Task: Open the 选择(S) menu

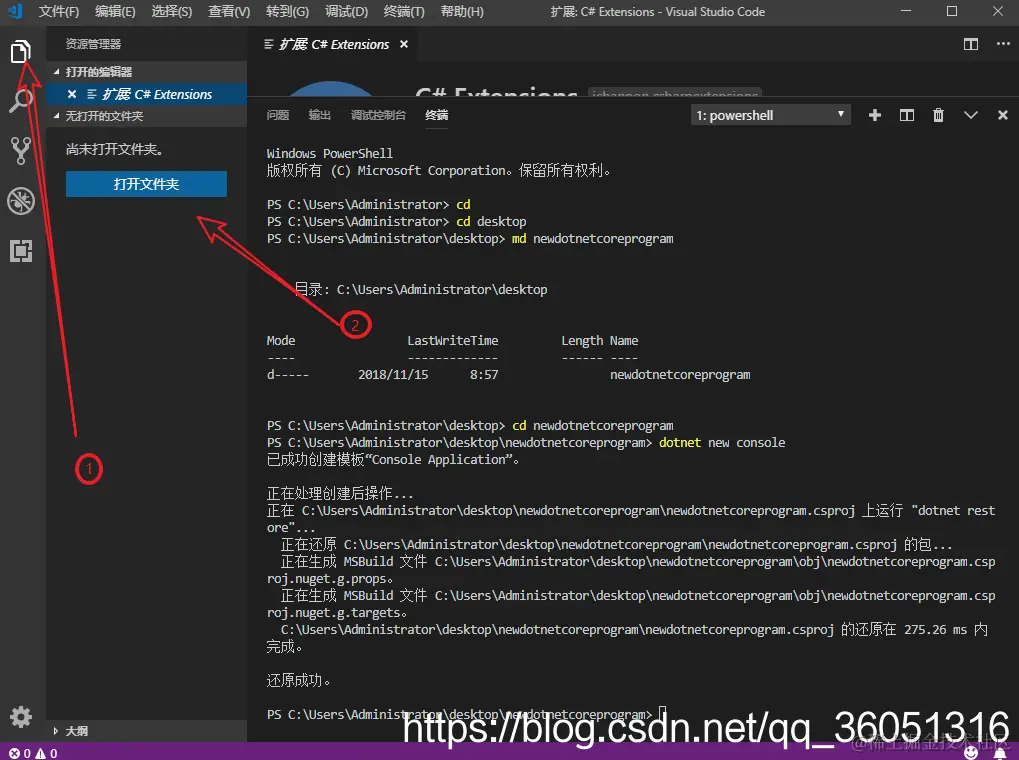Action: pos(172,11)
